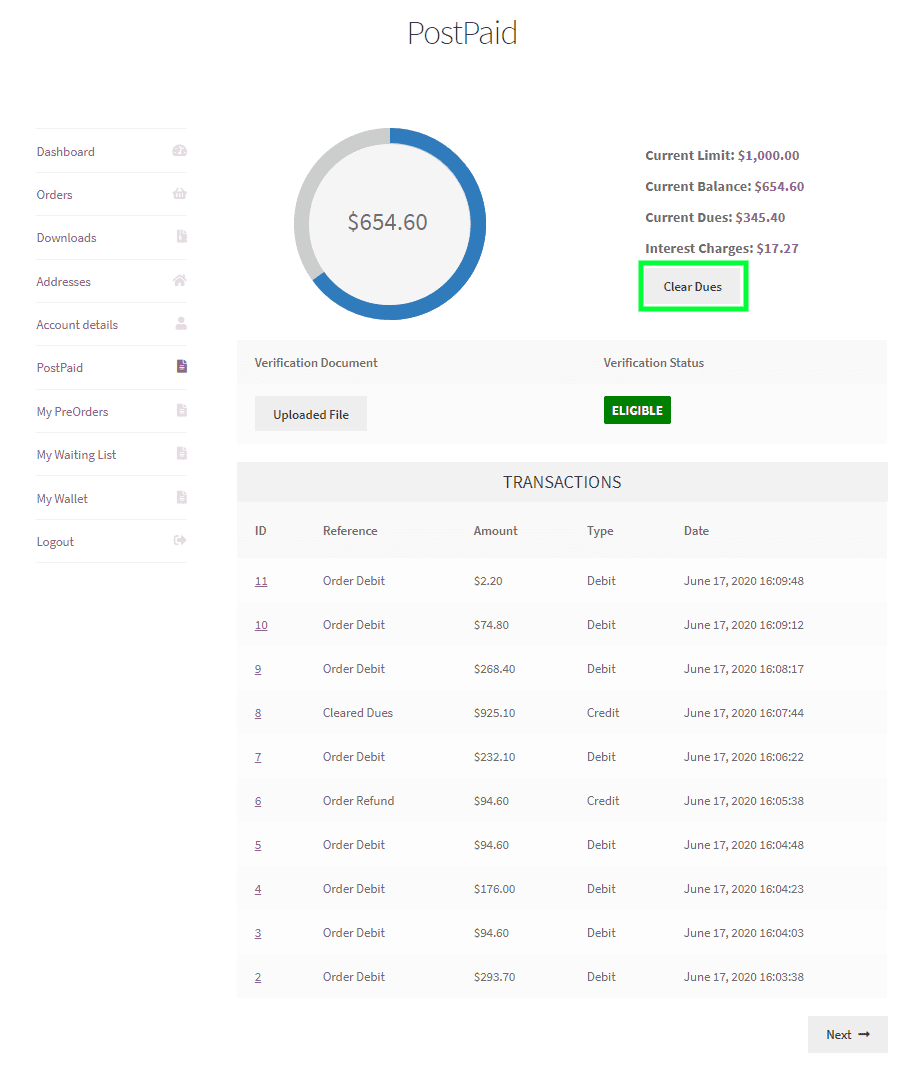Click the ELIGIBLE status badge

click(637, 410)
